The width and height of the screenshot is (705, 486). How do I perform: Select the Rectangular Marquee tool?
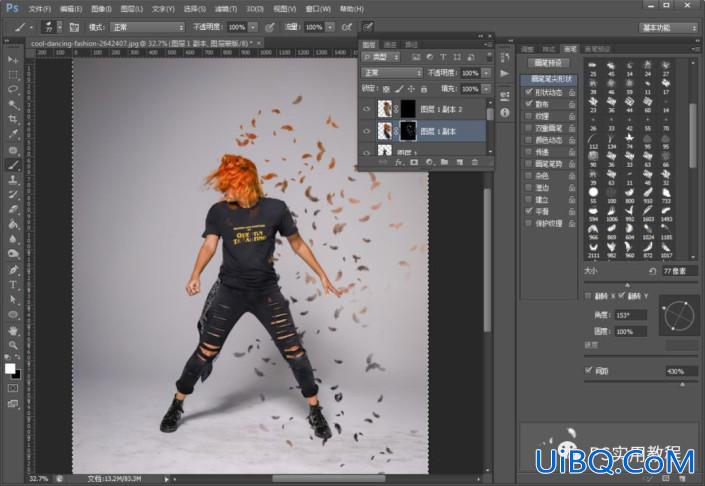(x=13, y=75)
